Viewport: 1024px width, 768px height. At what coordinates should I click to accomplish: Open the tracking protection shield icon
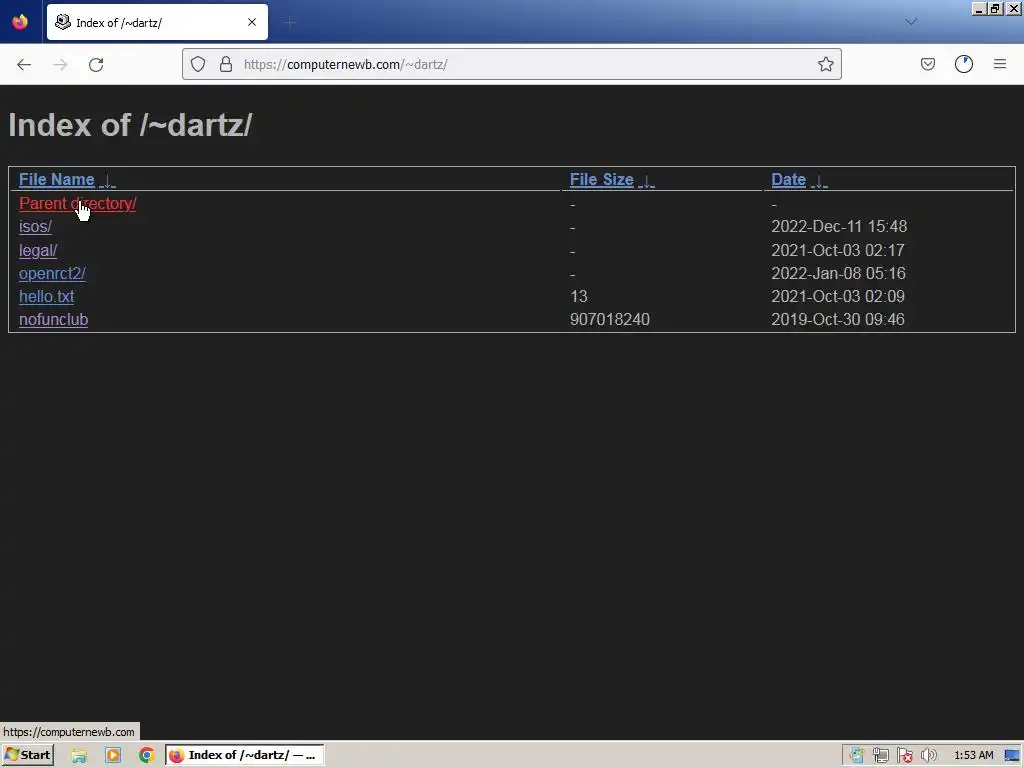pyautogui.click(x=198, y=64)
